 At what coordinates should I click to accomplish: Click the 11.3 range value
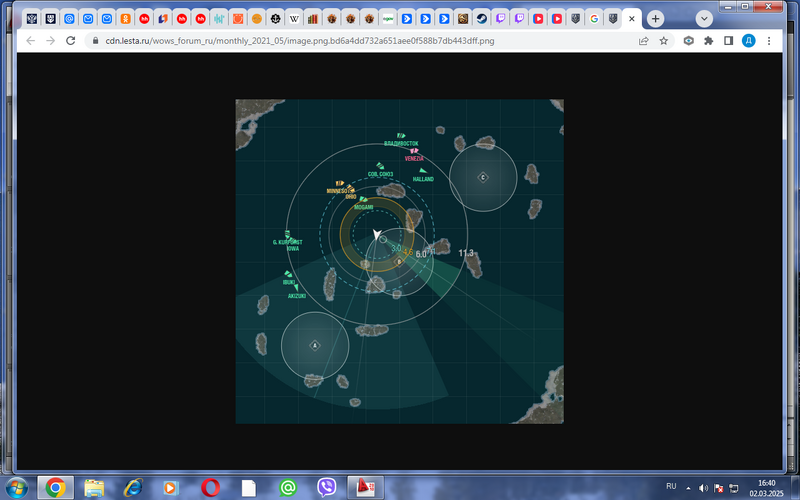click(x=466, y=253)
